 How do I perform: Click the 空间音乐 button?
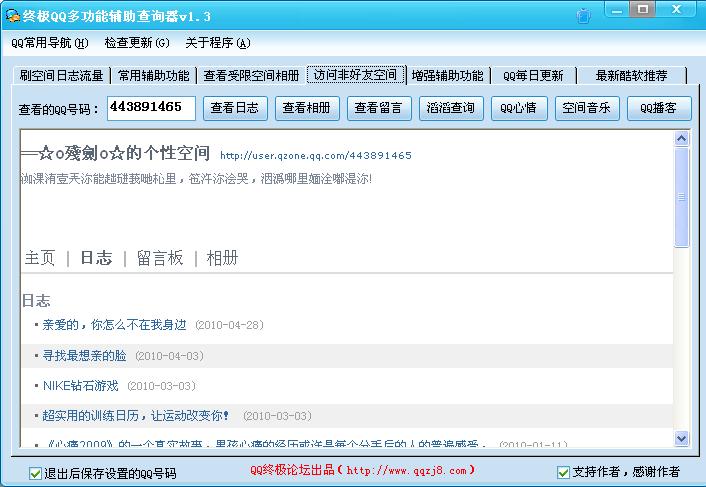point(587,108)
